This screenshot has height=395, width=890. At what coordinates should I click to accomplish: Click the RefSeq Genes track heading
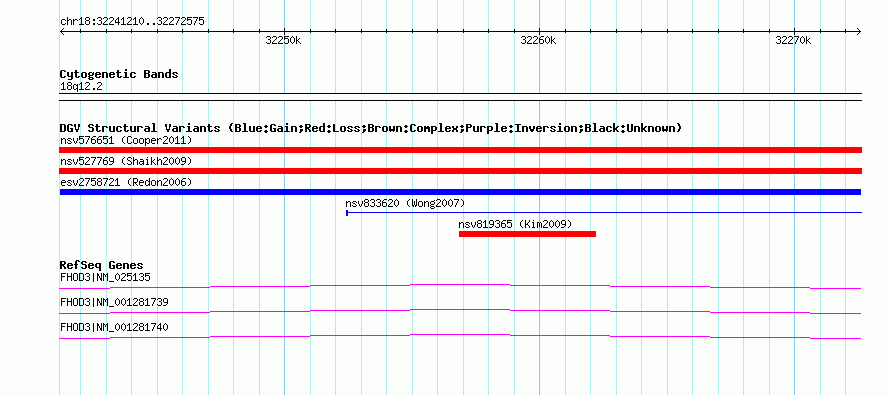[102, 266]
